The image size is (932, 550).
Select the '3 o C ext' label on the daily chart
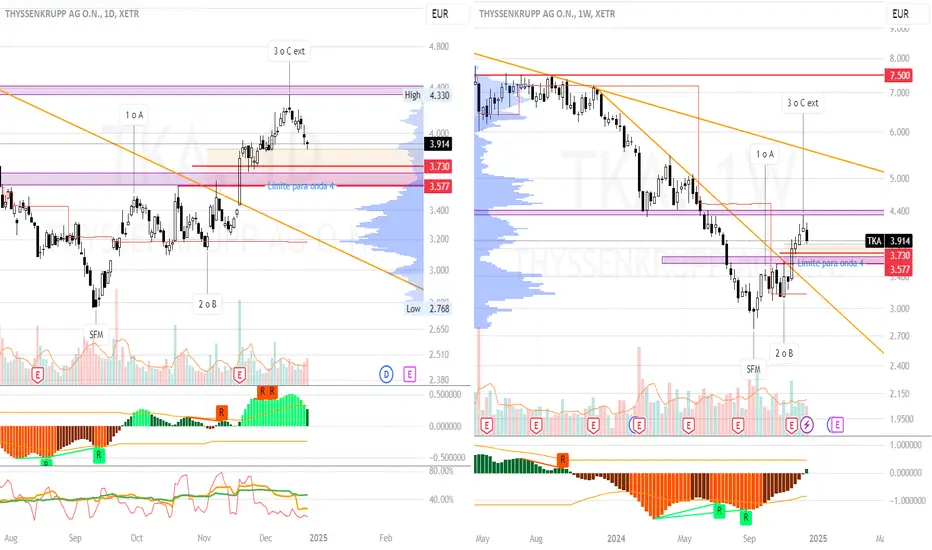289,51
